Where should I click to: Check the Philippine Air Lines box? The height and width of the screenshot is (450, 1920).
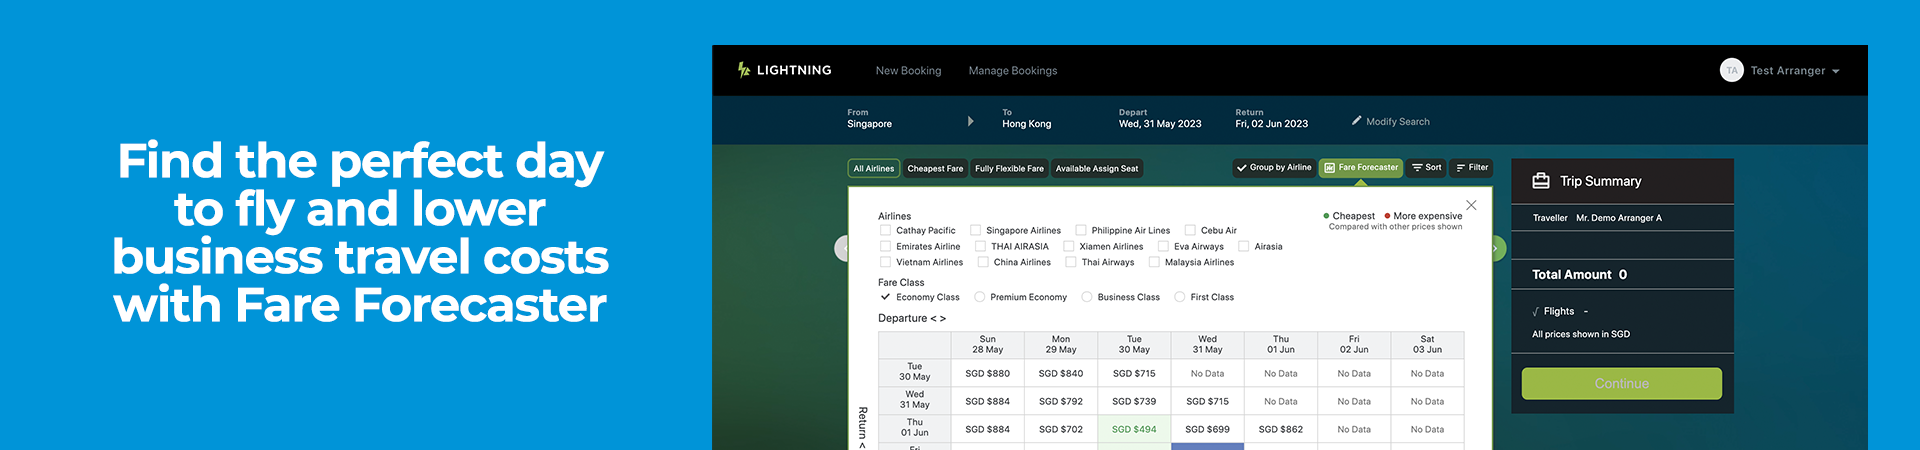click(1081, 230)
